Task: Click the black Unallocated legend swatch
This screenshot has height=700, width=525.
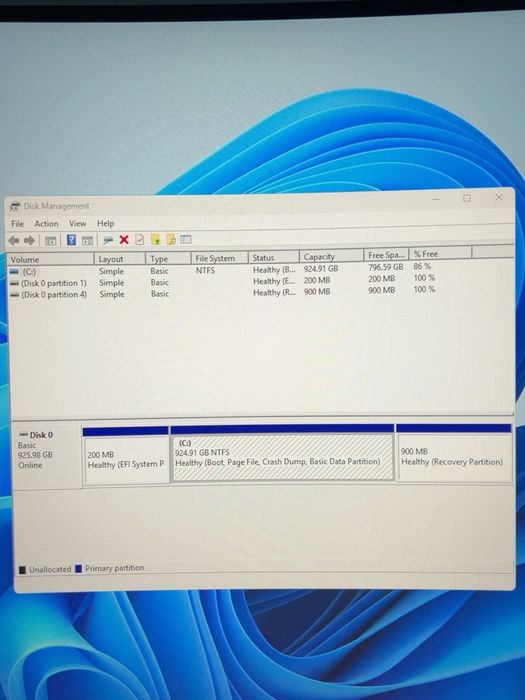Action: point(22,570)
